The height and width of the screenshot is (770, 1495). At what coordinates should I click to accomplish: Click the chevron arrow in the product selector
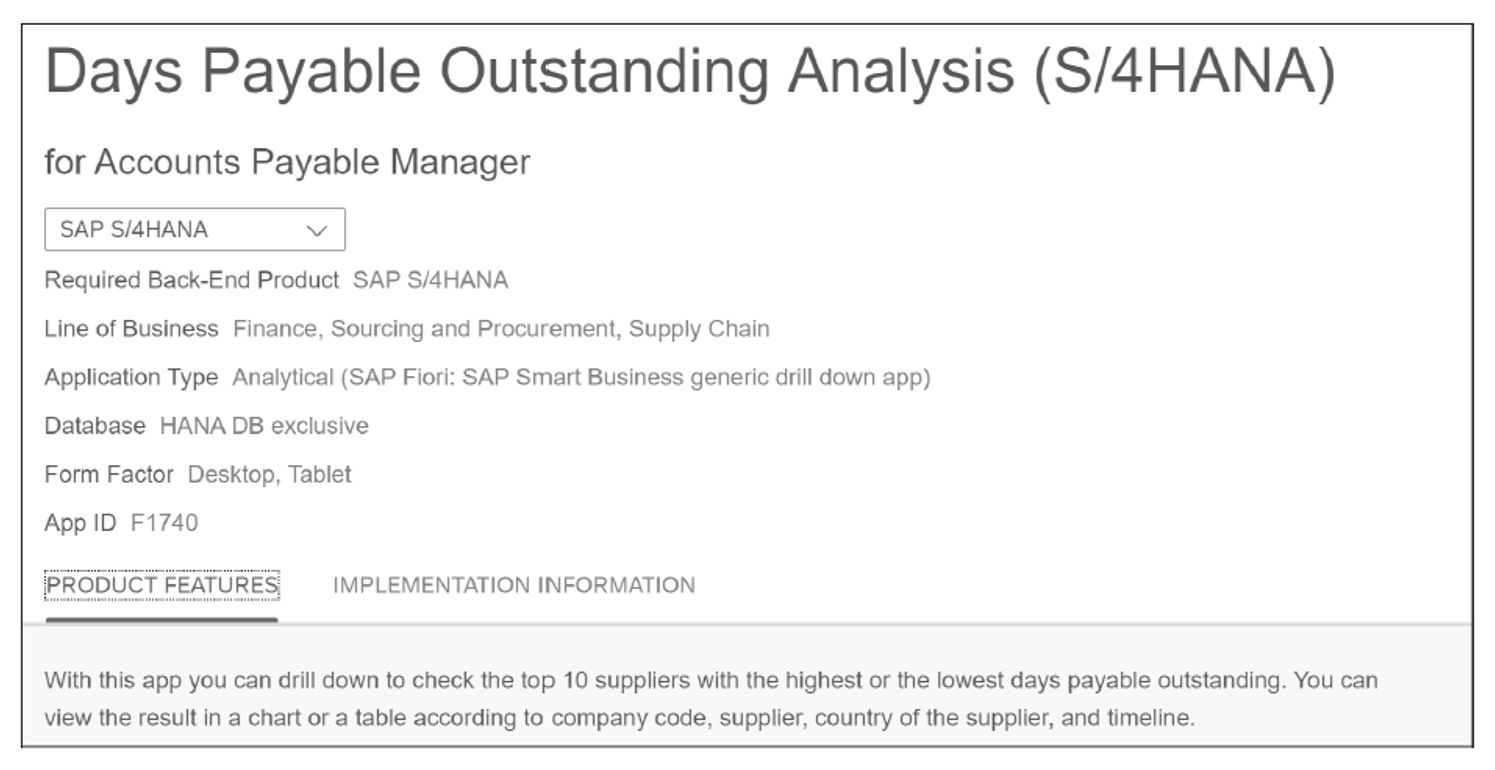[317, 230]
